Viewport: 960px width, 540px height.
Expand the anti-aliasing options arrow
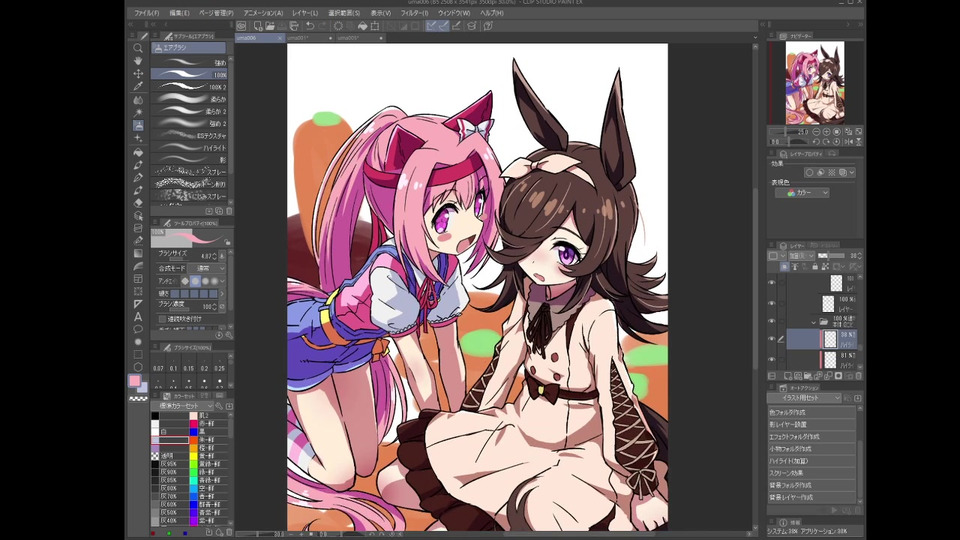[222, 281]
